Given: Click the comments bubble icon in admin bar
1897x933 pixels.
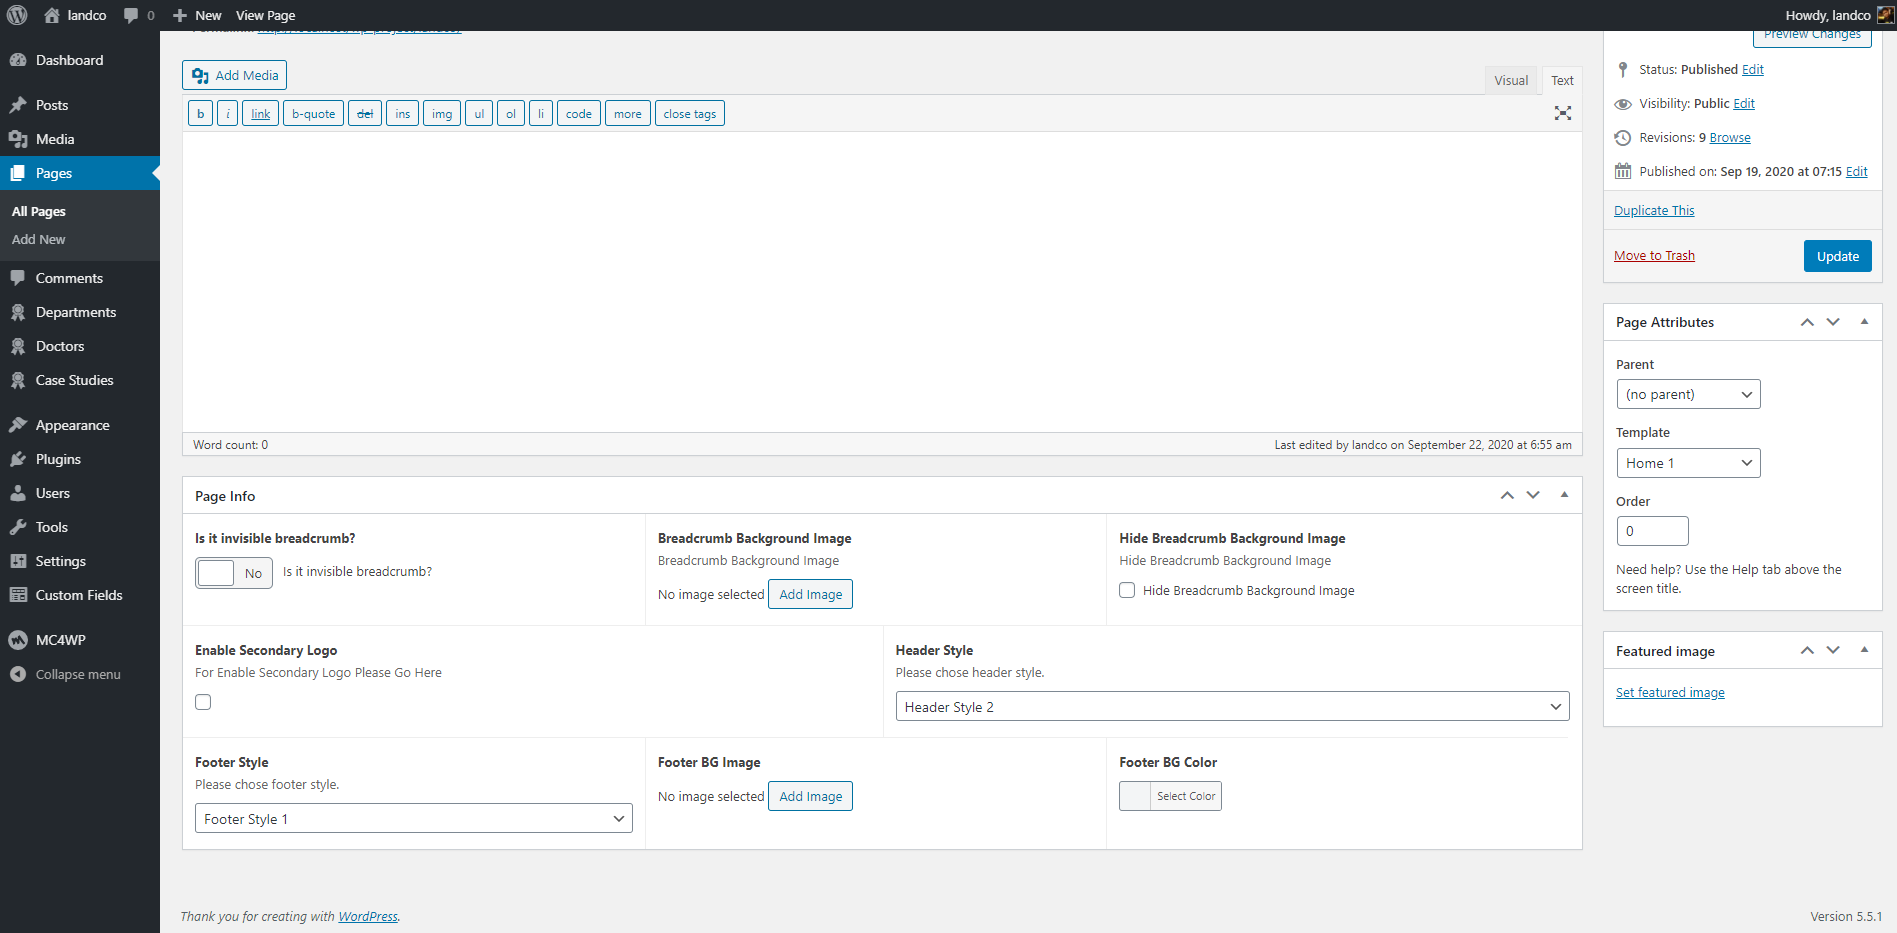Looking at the screenshot, I should (131, 15).
